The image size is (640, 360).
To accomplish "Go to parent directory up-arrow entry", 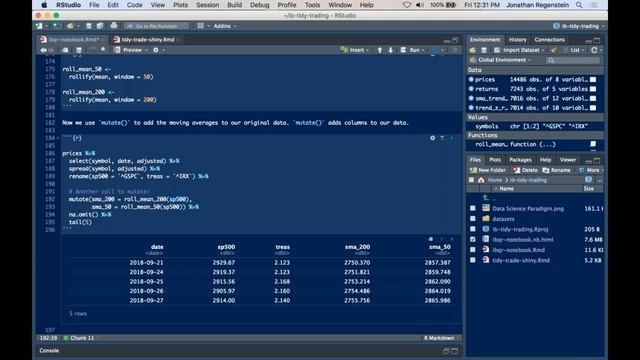I will (x=486, y=198).
